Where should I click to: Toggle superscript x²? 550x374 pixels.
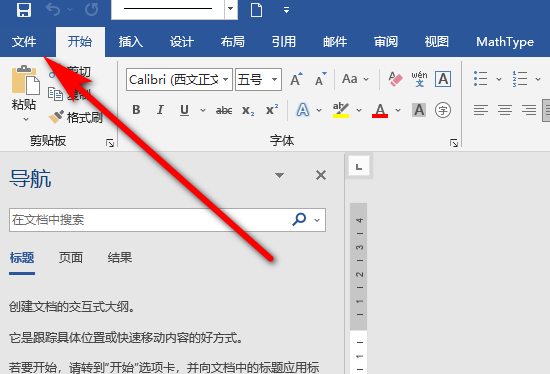click(x=272, y=109)
